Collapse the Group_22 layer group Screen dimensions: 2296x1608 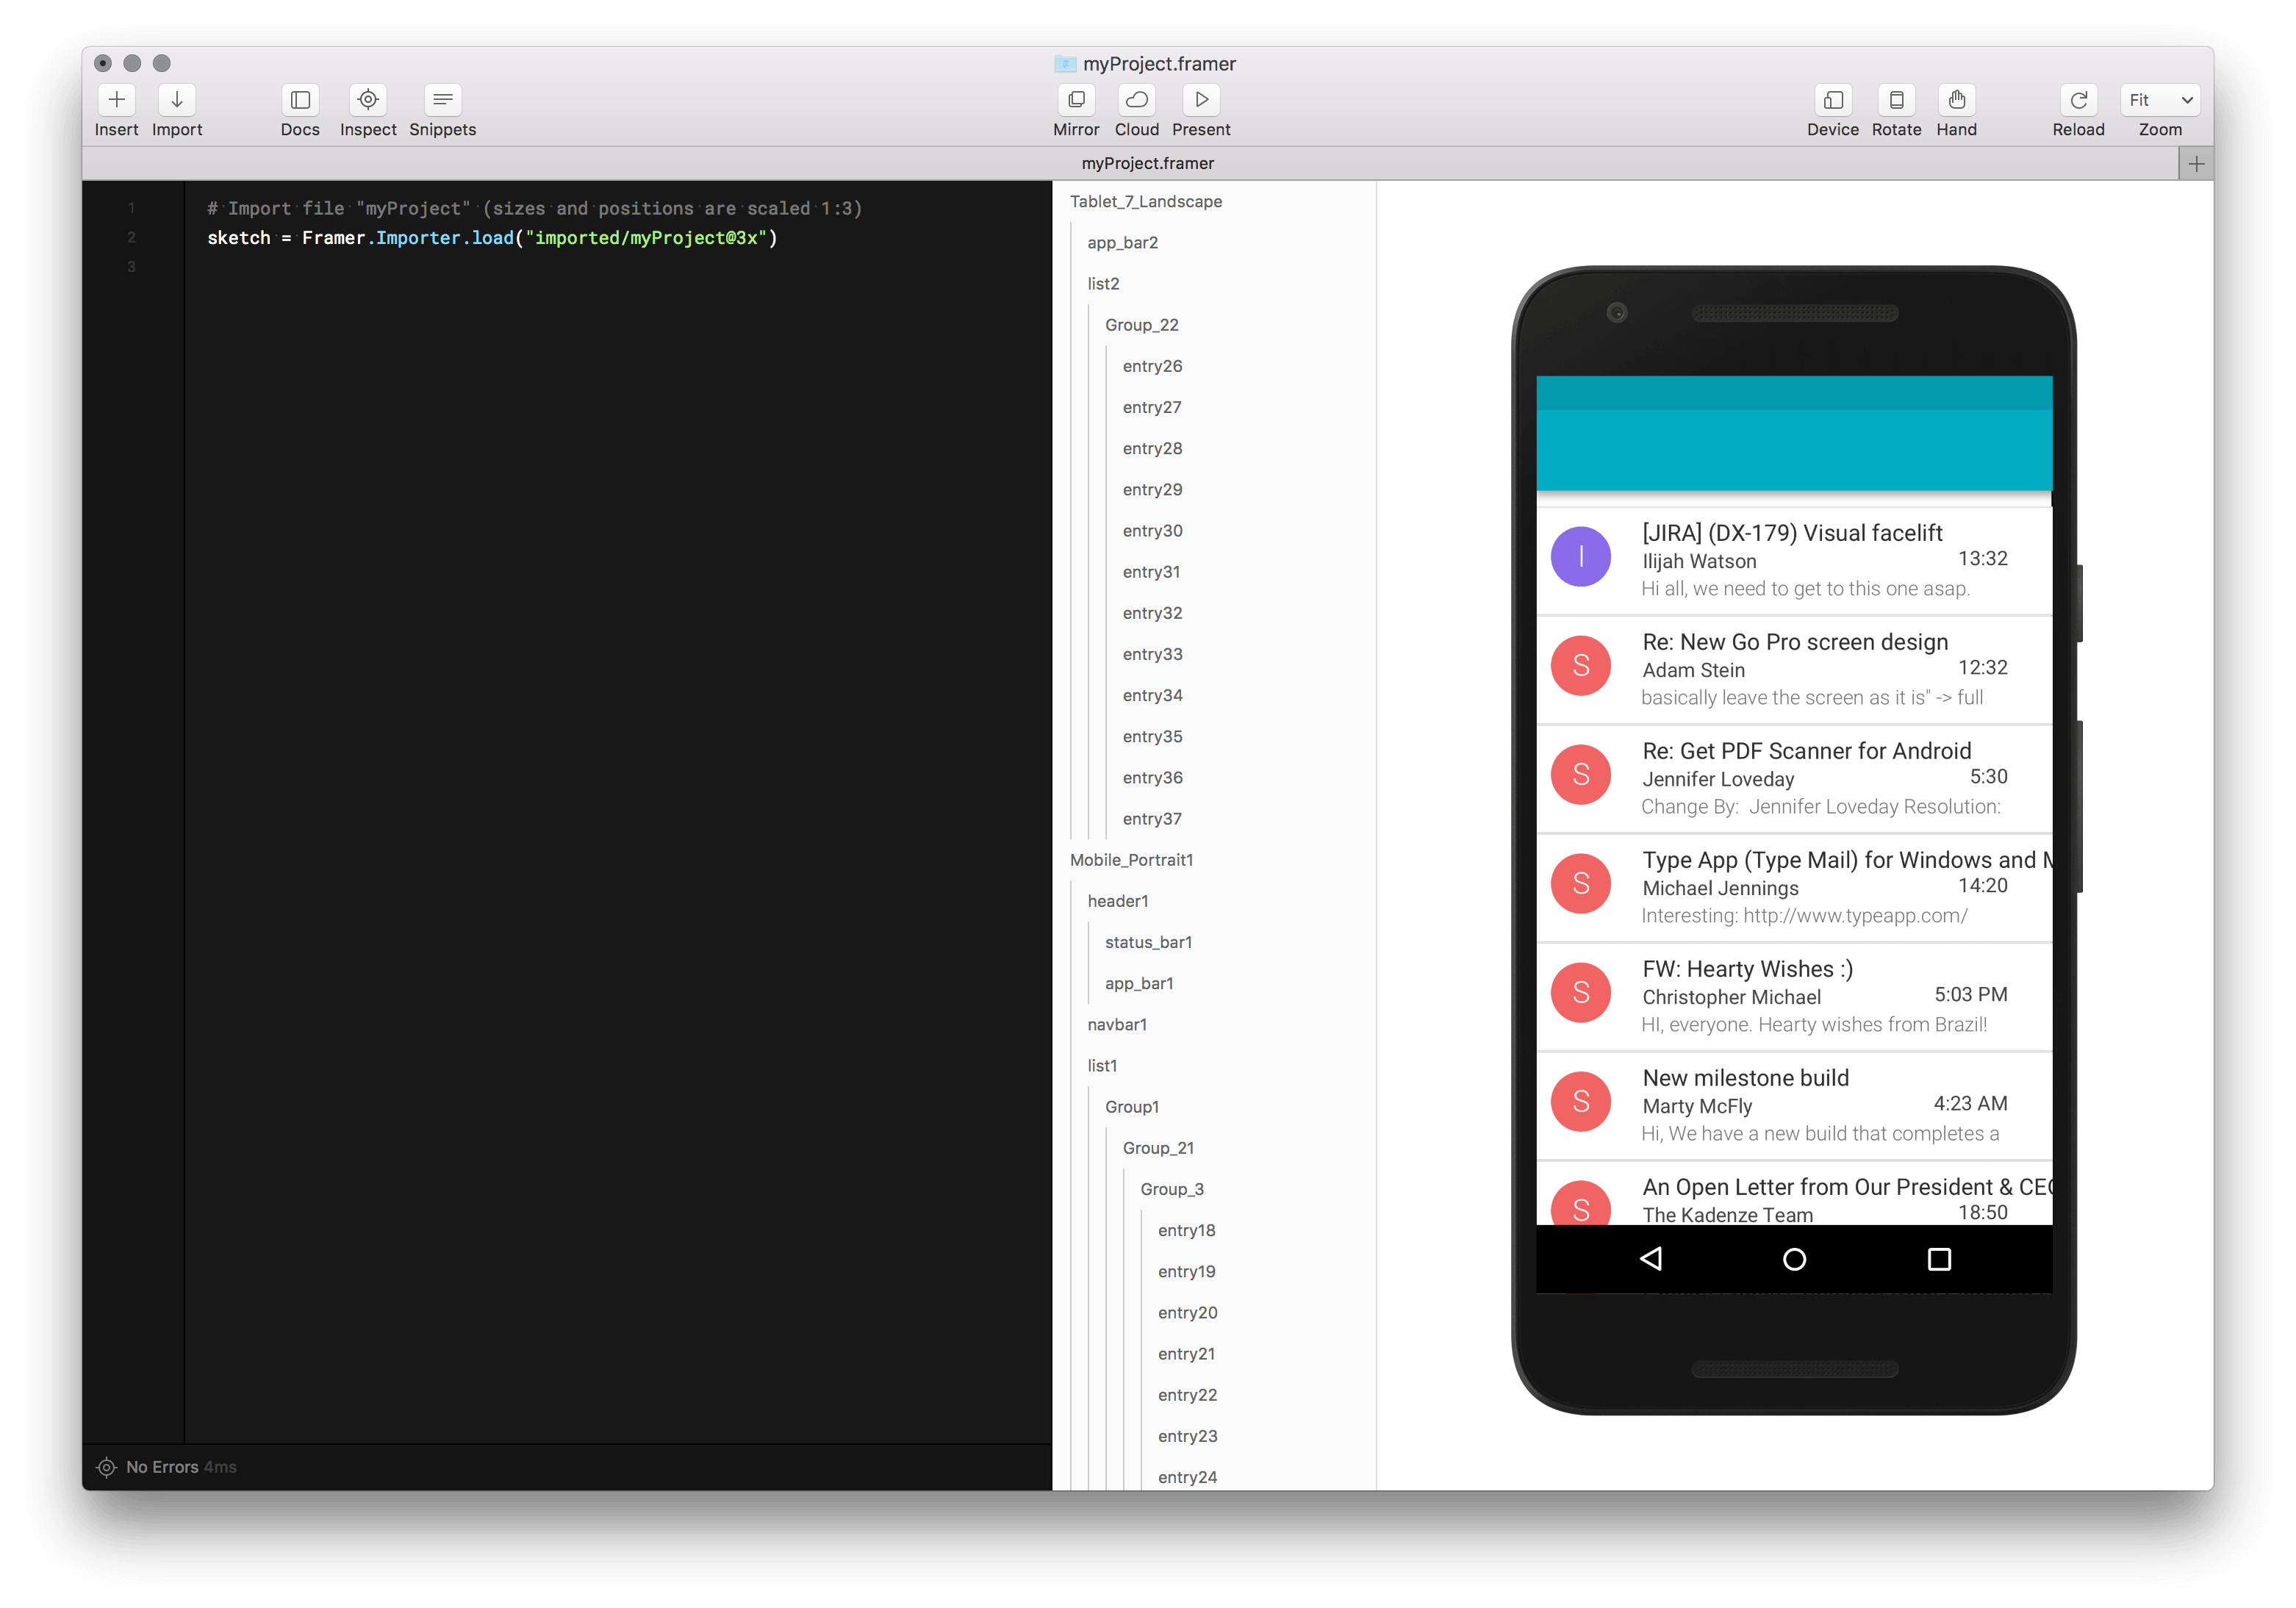point(1142,324)
